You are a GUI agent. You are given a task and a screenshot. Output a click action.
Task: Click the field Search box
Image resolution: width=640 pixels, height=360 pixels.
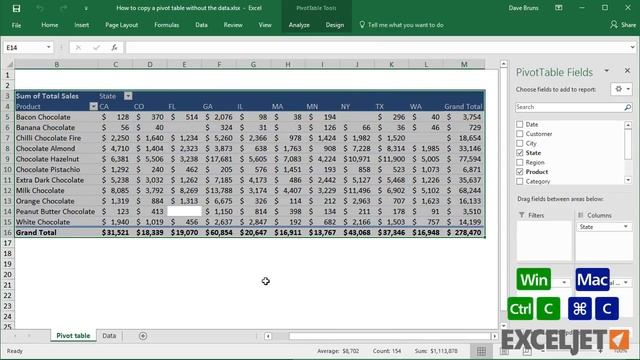coord(569,107)
